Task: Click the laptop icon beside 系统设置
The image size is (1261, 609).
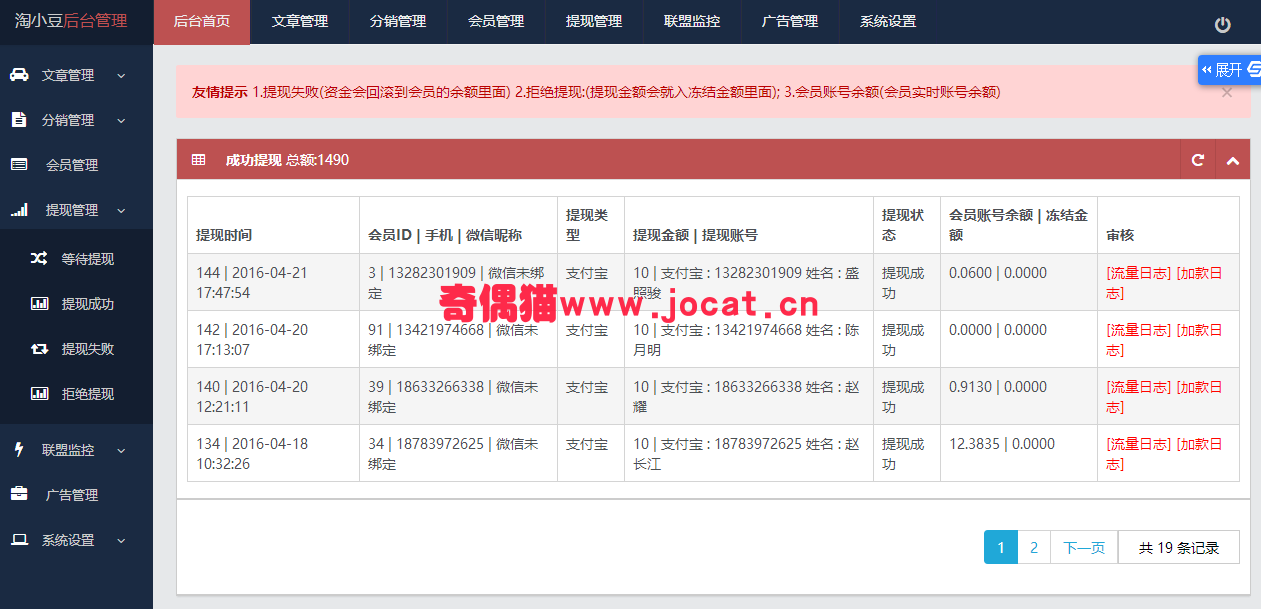Action: tap(19, 540)
